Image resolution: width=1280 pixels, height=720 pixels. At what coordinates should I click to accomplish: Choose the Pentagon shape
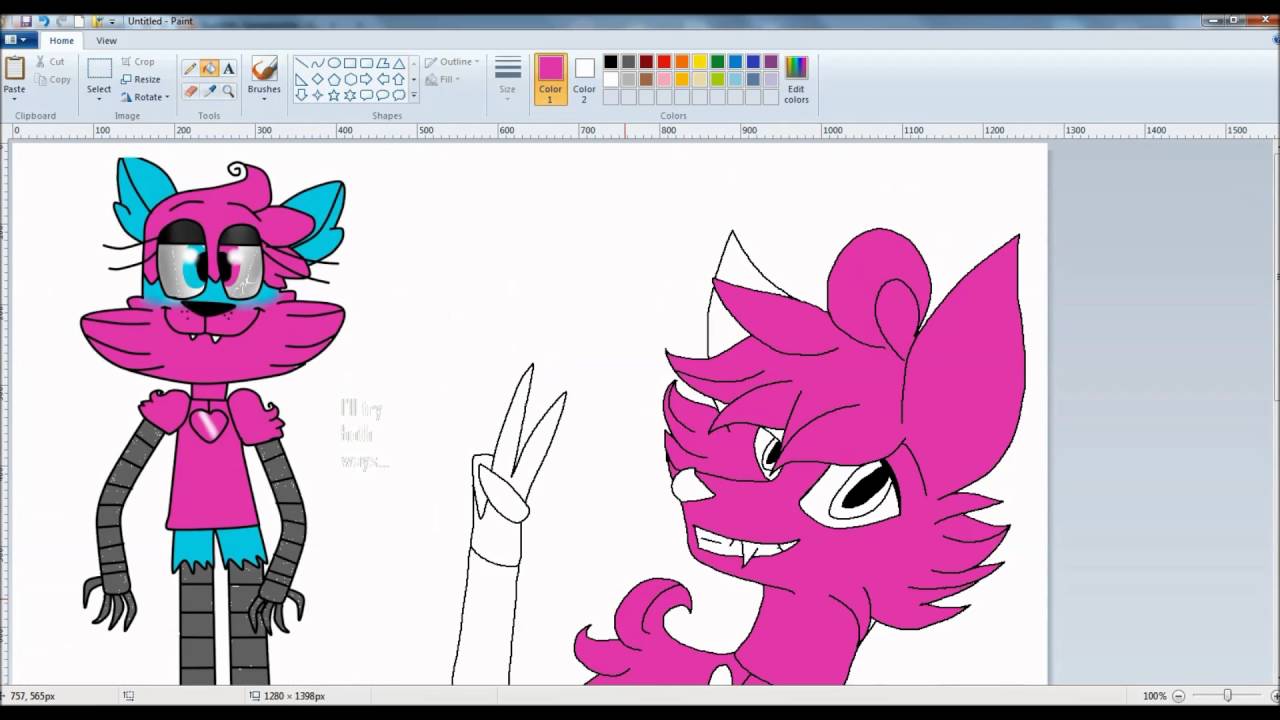tap(334, 79)
